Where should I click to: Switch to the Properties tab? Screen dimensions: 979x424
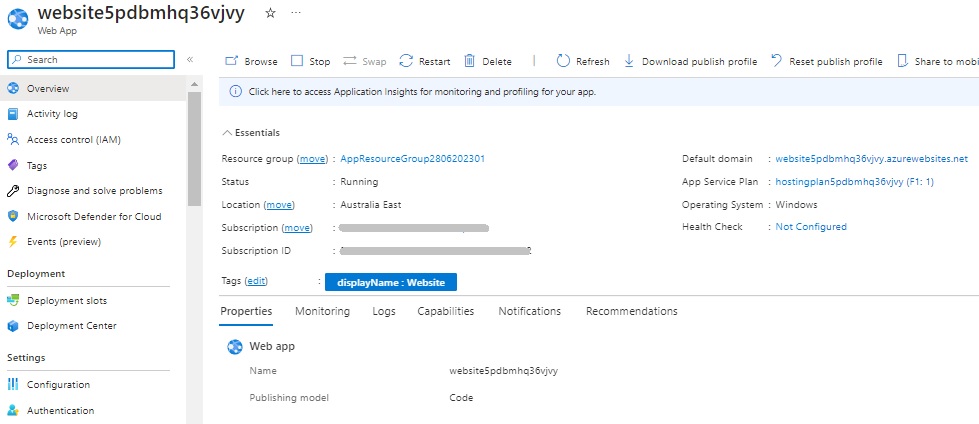(x=246, y=311)
